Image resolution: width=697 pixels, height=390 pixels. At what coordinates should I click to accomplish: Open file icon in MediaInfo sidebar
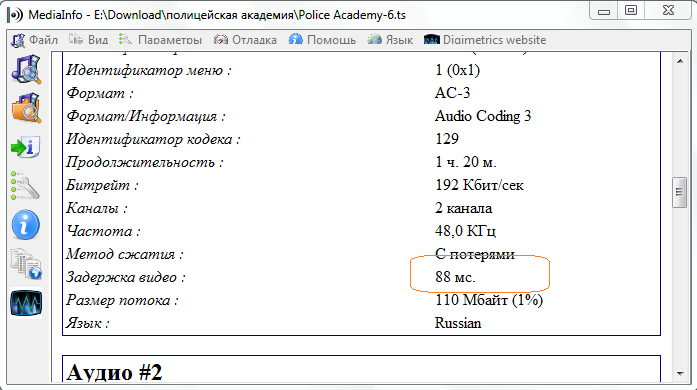(x=26, y=69)
